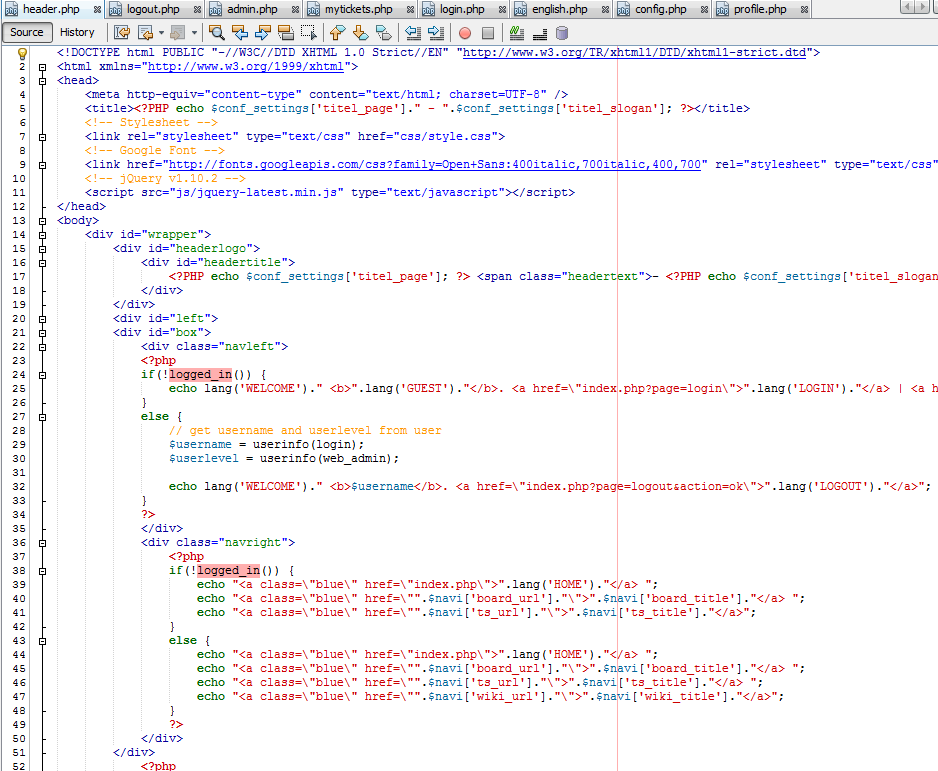Image resolution: width=938 pixels, height=771 pixels.
Task: Click the Last Edit location icon
Action: click(122, 32)
